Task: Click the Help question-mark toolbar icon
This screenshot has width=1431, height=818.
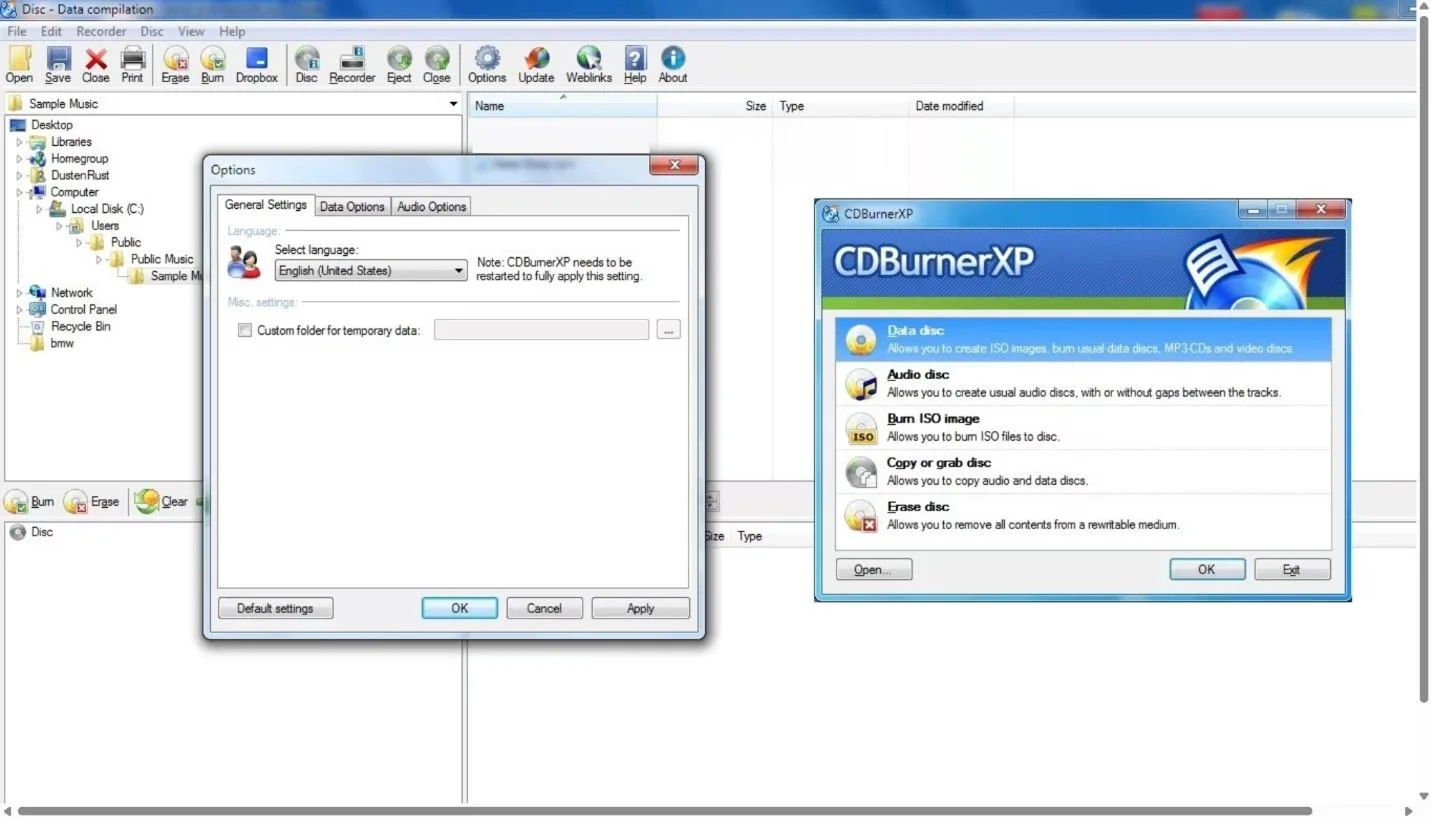Action: pyautogui.click(x=635, y=64)
